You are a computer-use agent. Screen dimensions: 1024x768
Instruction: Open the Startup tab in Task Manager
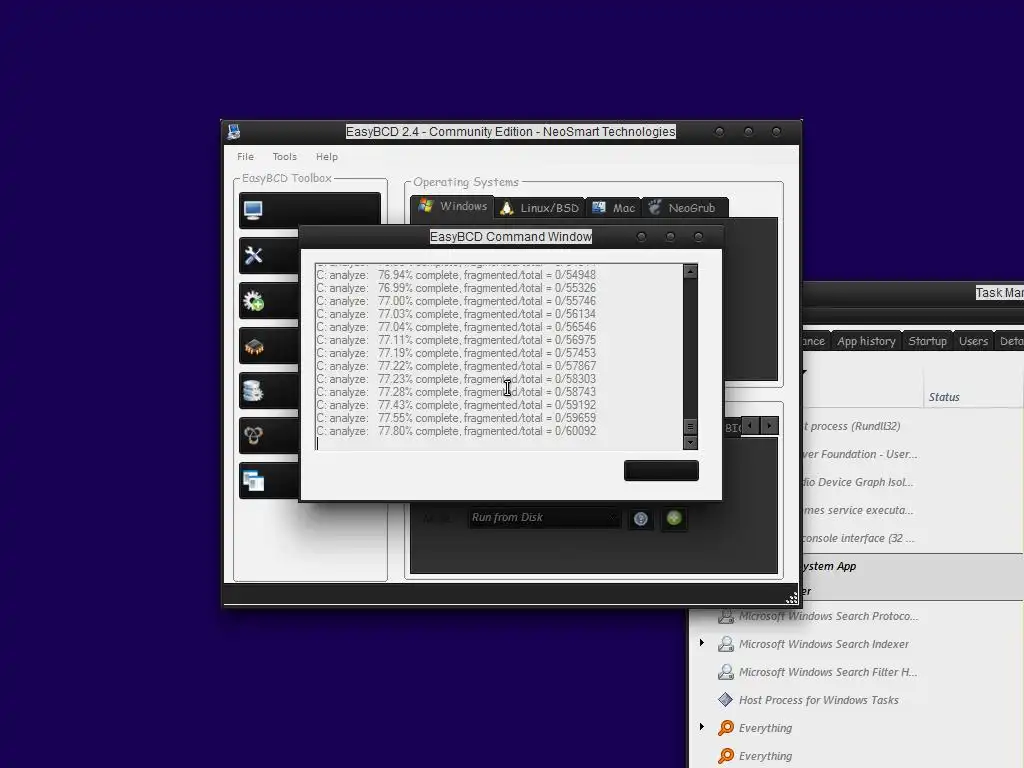[927, 342]
